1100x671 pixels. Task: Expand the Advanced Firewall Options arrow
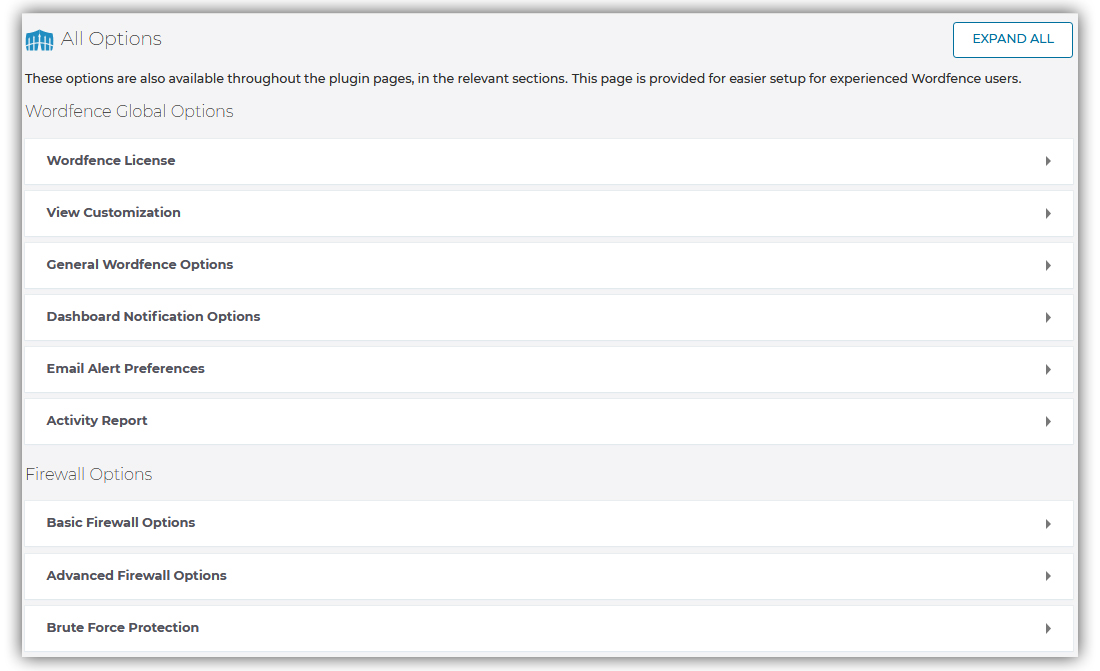[1048, 576]
